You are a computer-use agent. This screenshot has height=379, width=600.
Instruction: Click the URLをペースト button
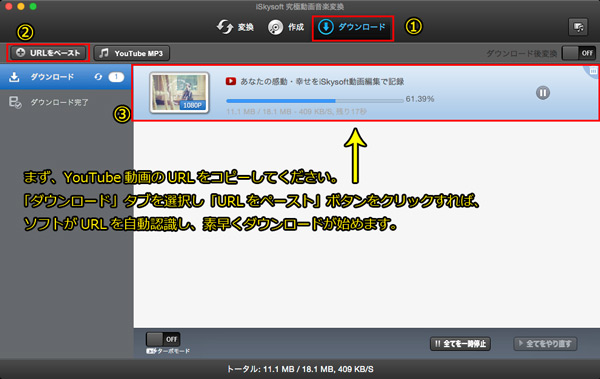point(48,53)
